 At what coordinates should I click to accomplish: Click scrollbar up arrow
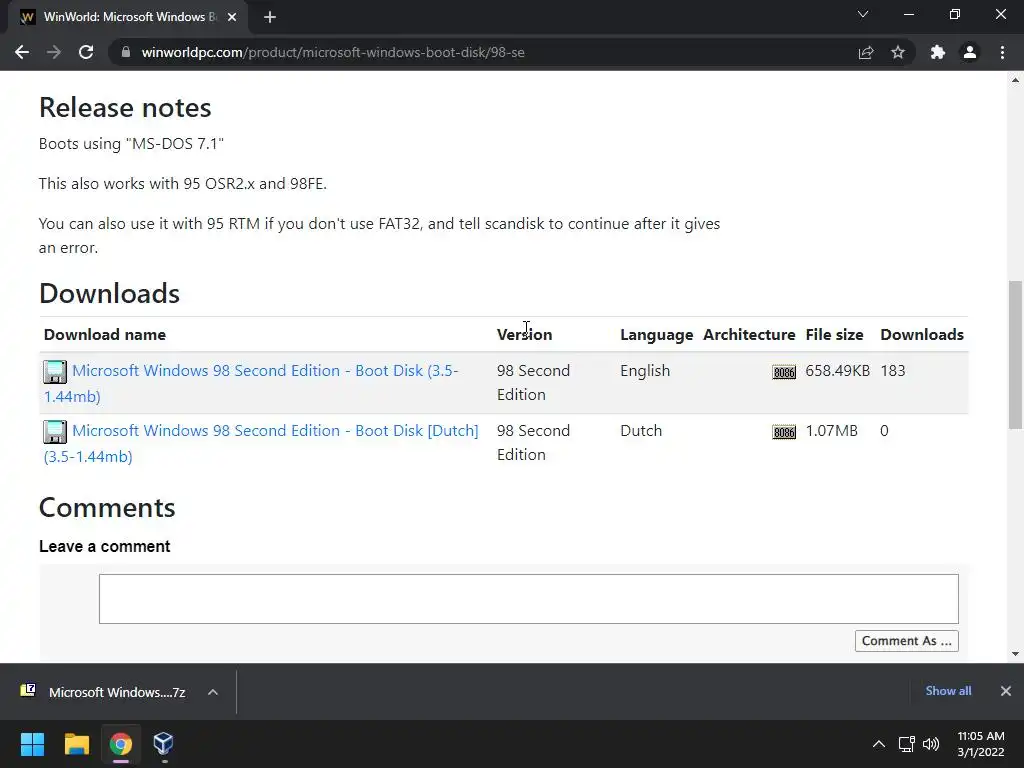pyautogui.click(x=1015, y=80)
